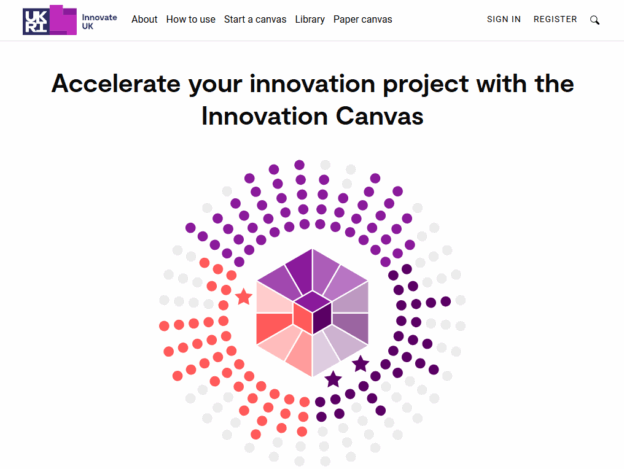
Task: Open the Library page
Action: [310, 19]
